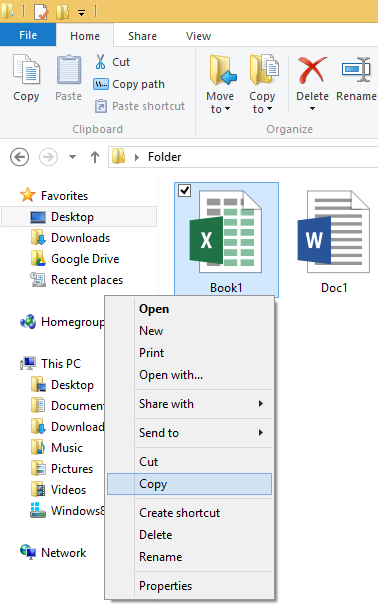The height and width of the screenshot is (606, 378).
Task: Uncheck the Book1 selection checkbox
Action: click(x=184, y=191)
